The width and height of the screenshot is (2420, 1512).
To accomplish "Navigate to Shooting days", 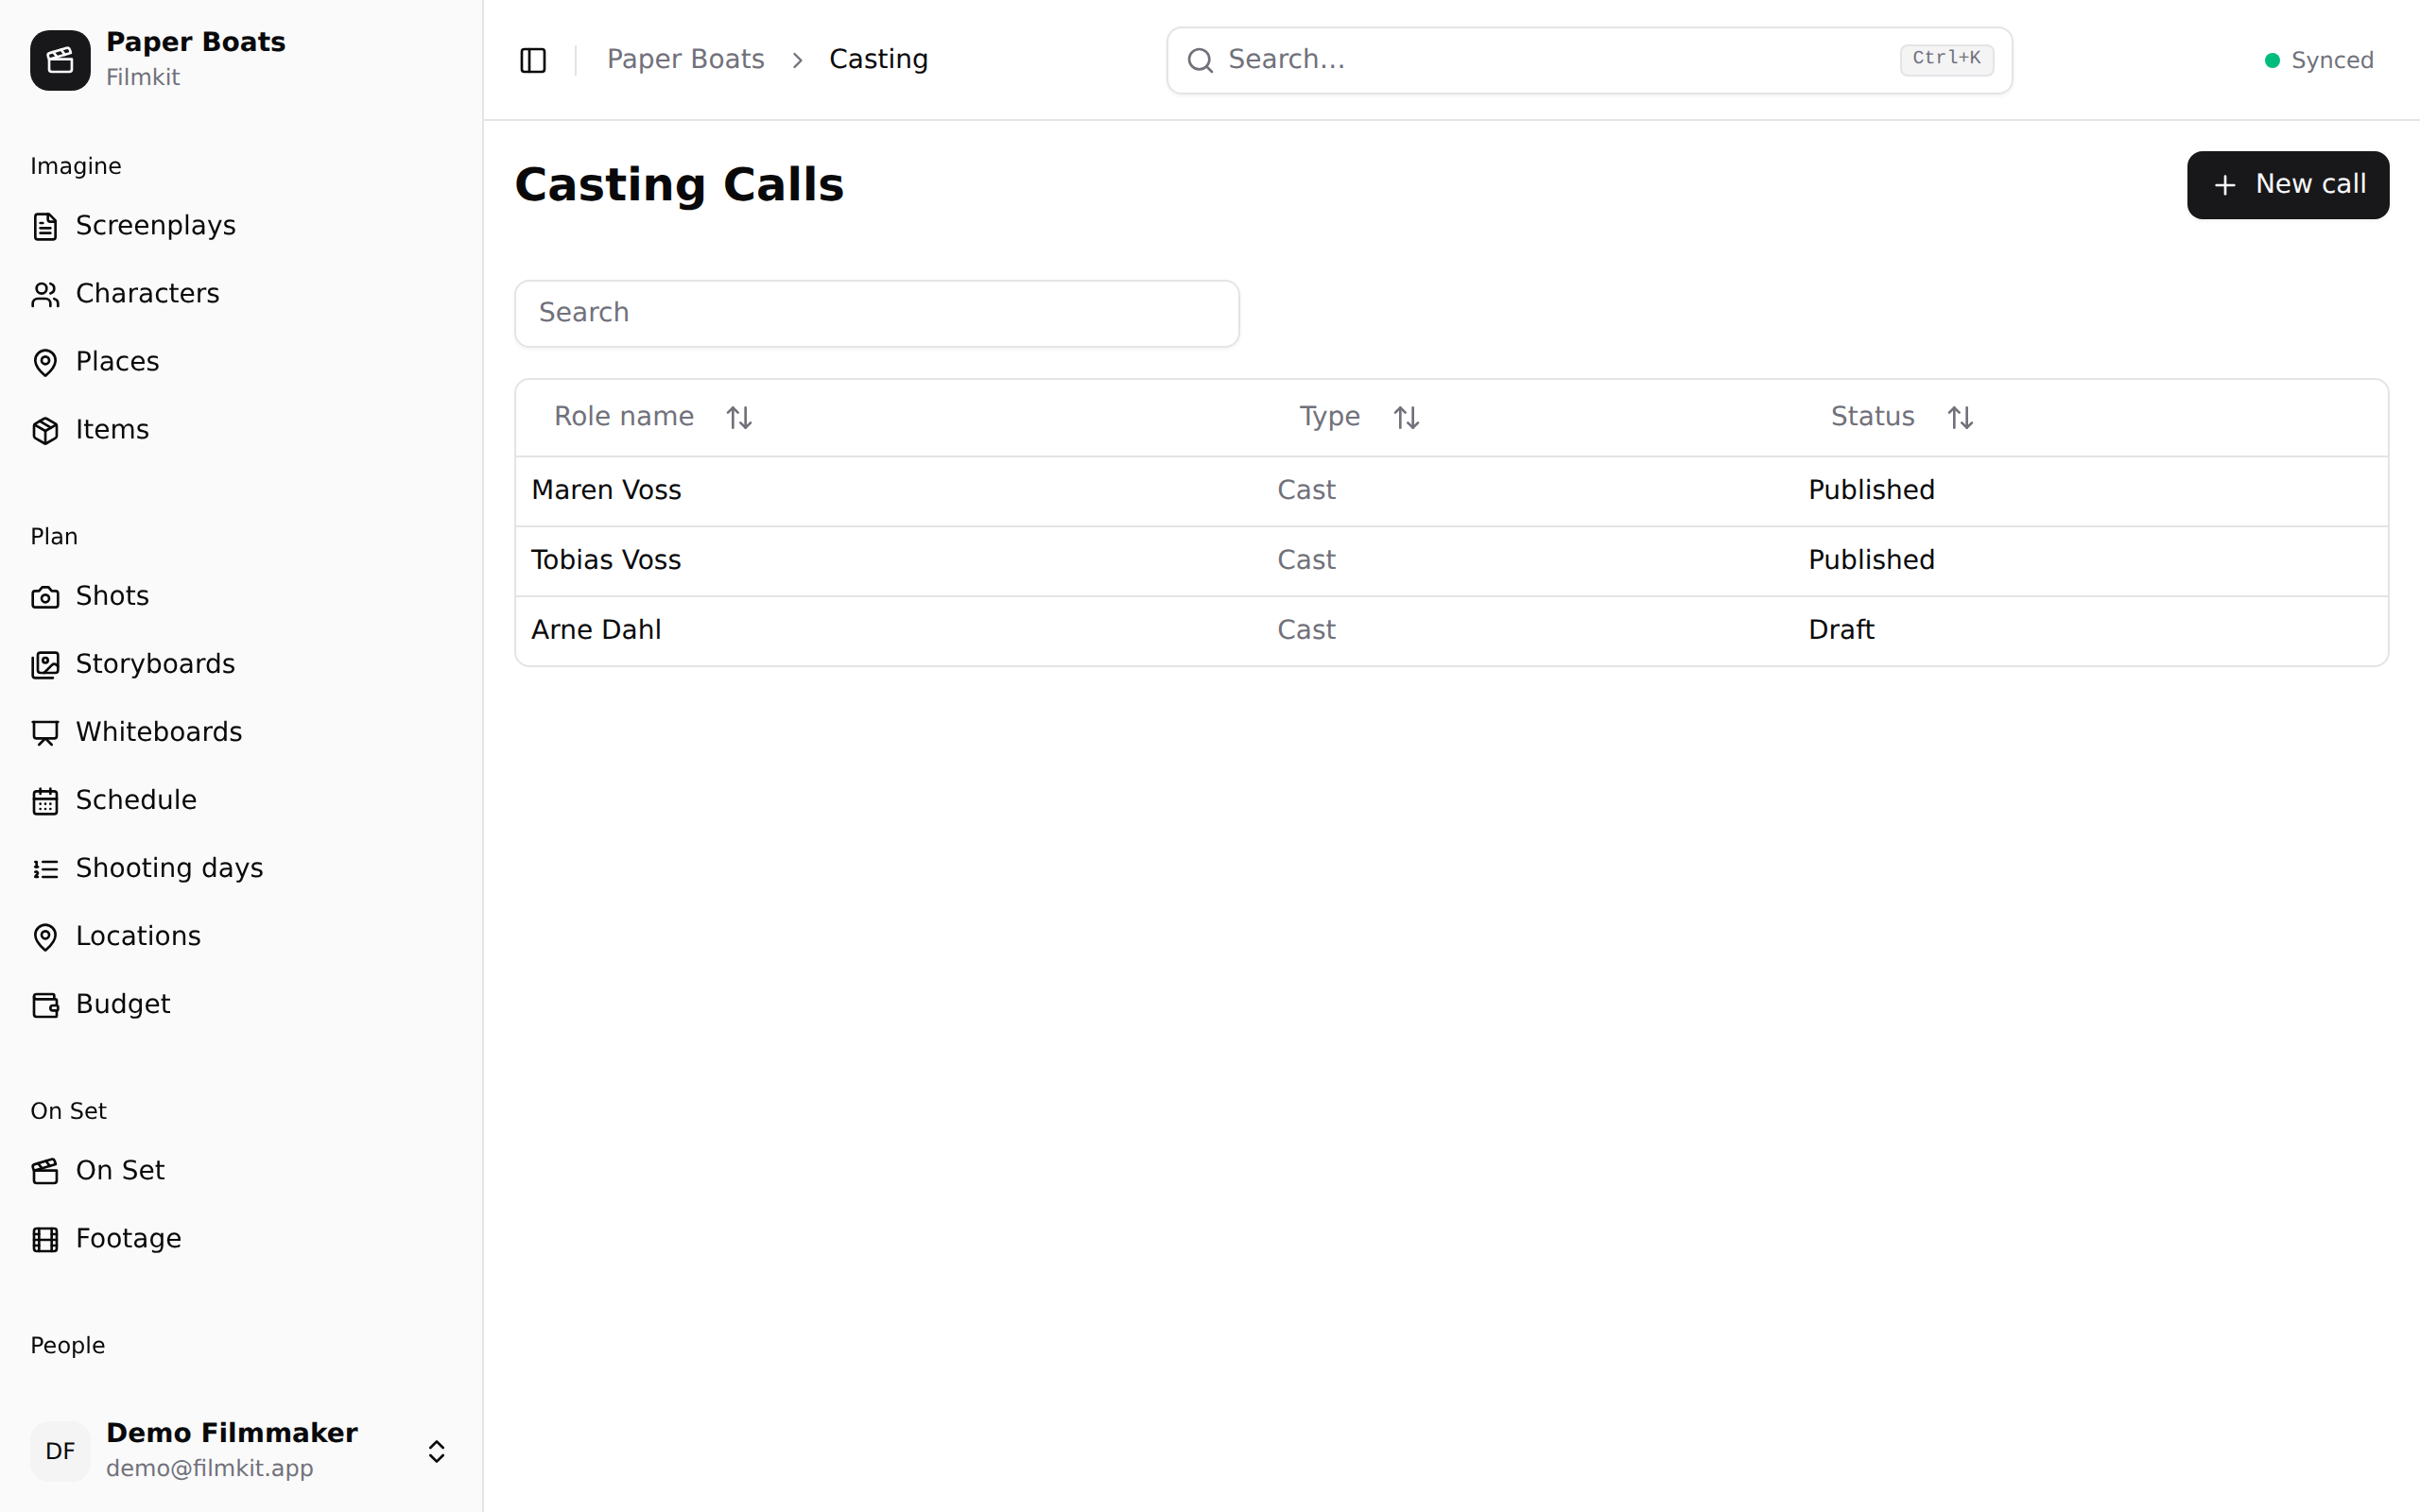I will (x=240, y=869).
